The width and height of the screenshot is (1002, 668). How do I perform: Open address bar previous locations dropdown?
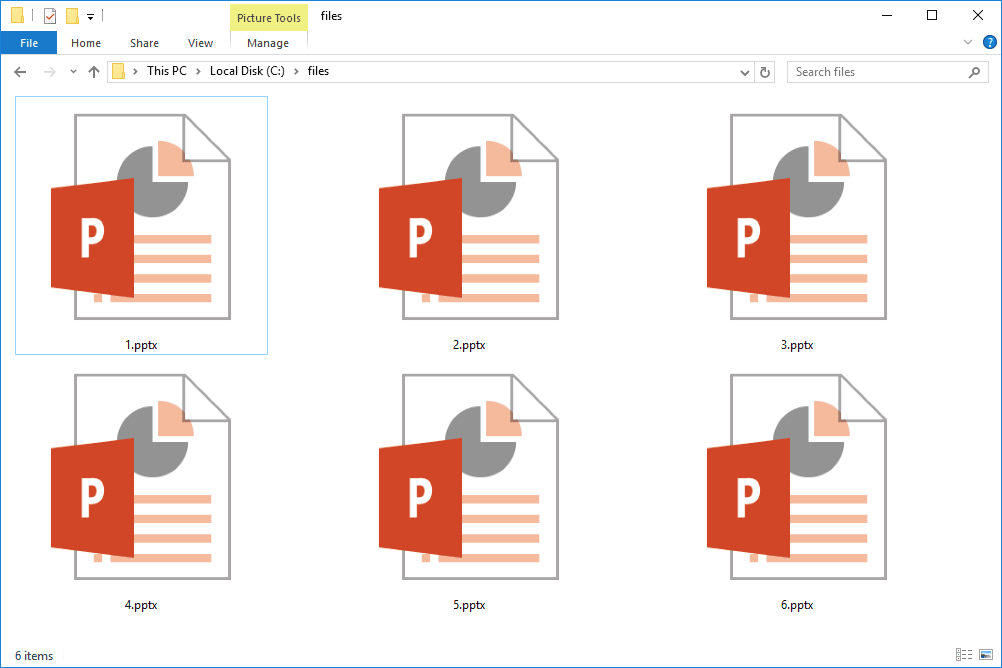(x=744, y=72)
